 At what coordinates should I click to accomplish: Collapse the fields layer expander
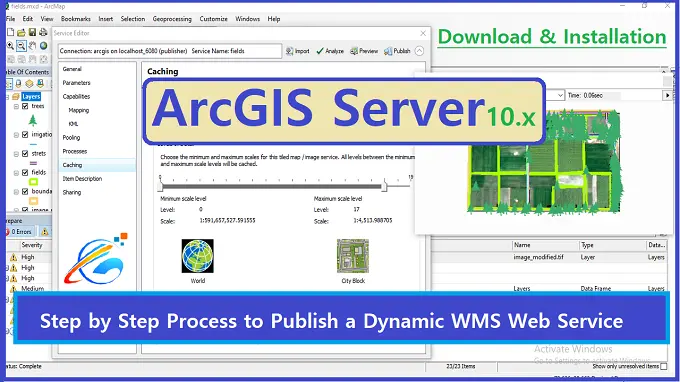tap(16, 173)
